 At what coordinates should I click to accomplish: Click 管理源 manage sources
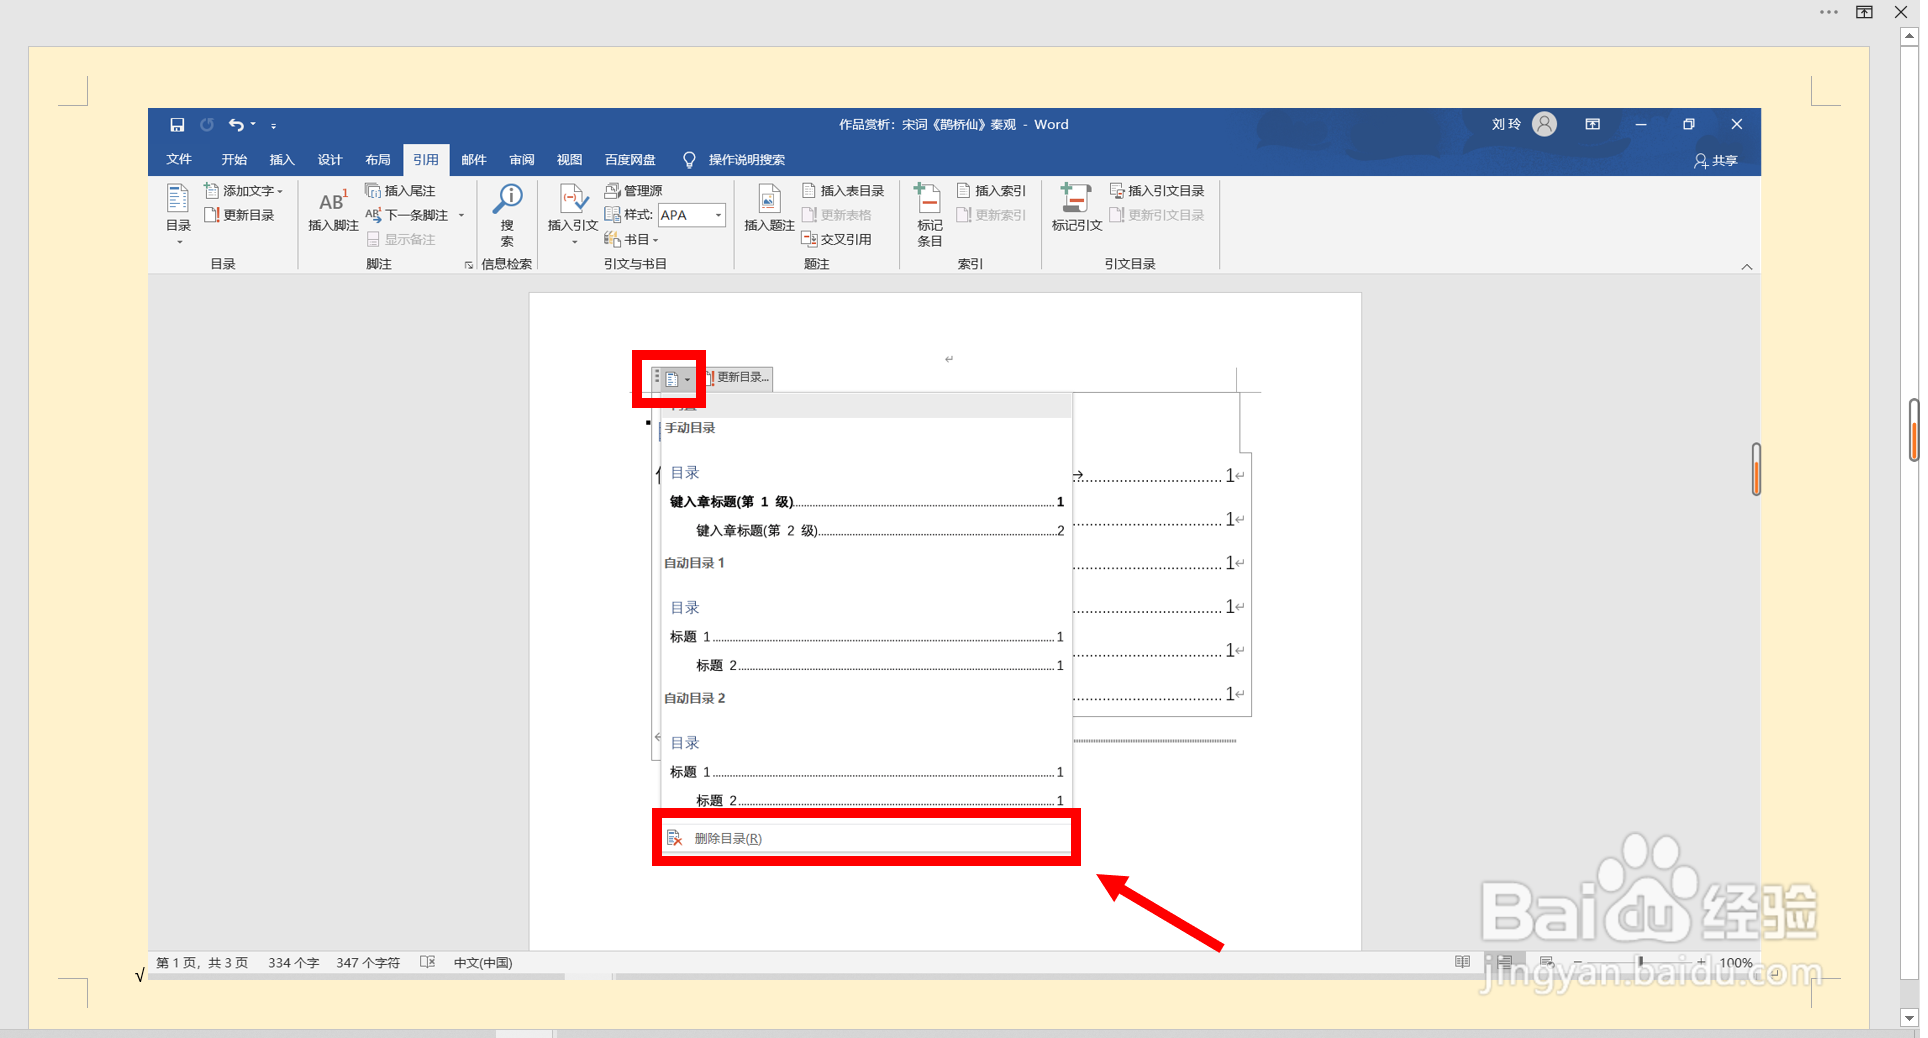click(633, 190)
